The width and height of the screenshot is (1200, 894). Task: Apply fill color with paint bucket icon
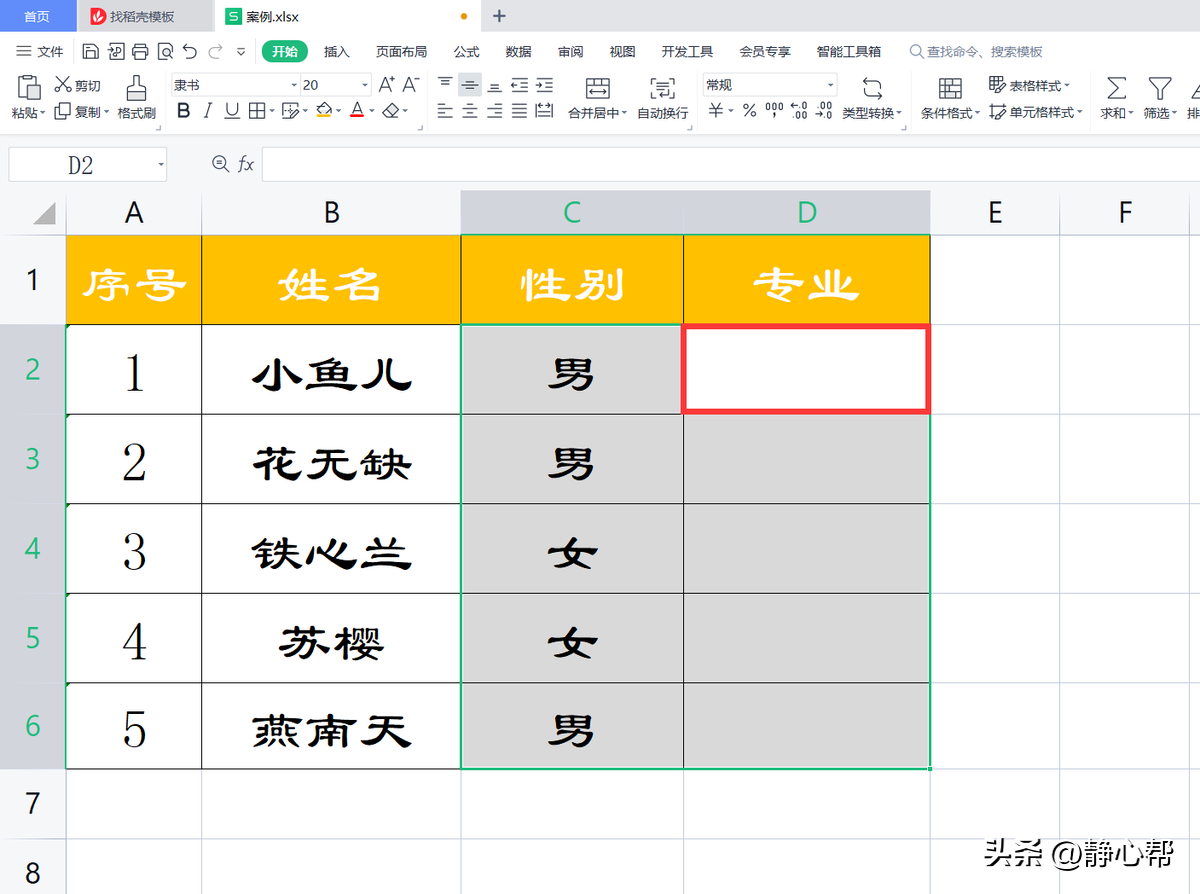(324, 111)
